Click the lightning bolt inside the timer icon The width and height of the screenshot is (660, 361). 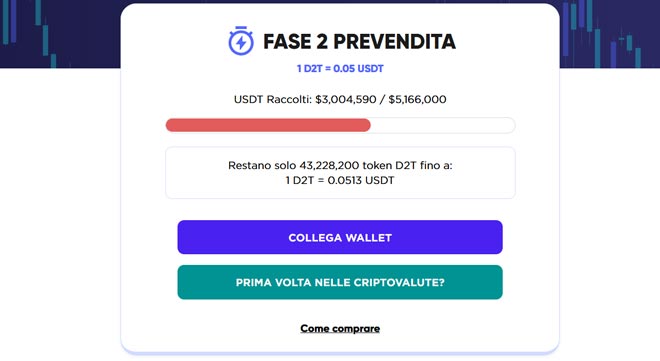241,42
